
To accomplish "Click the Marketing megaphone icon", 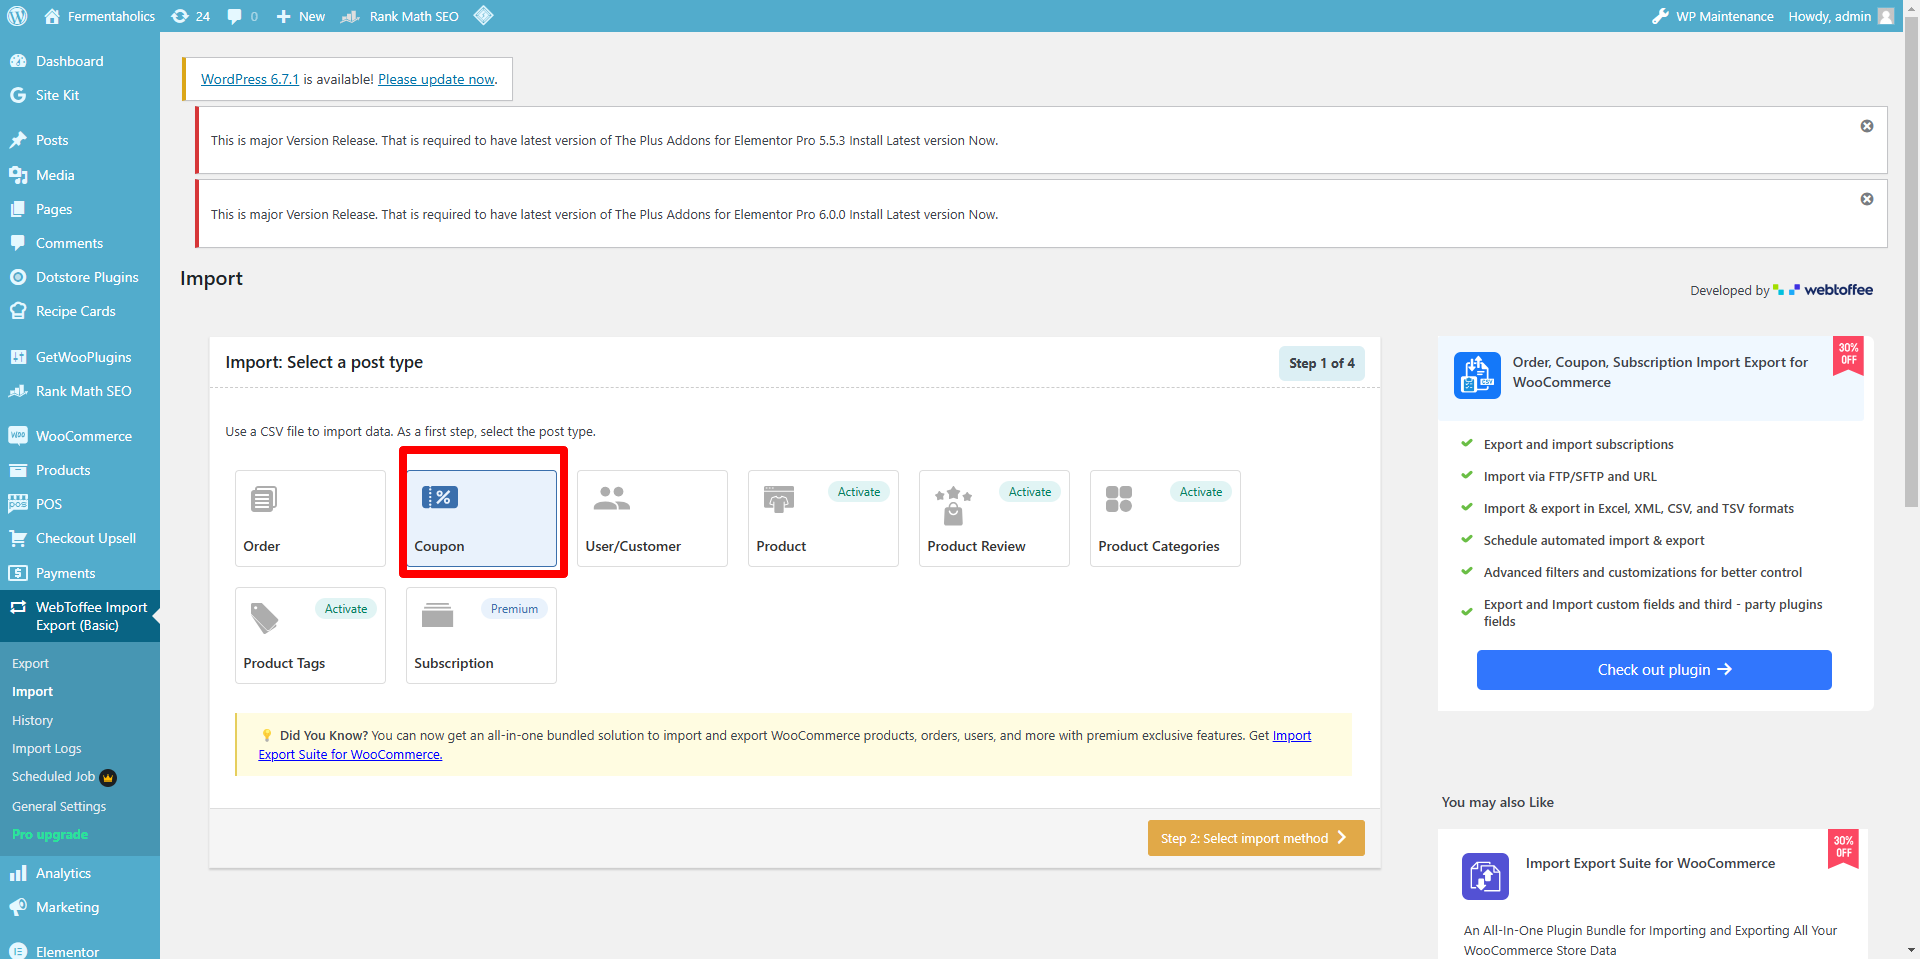I will point(18,907).
